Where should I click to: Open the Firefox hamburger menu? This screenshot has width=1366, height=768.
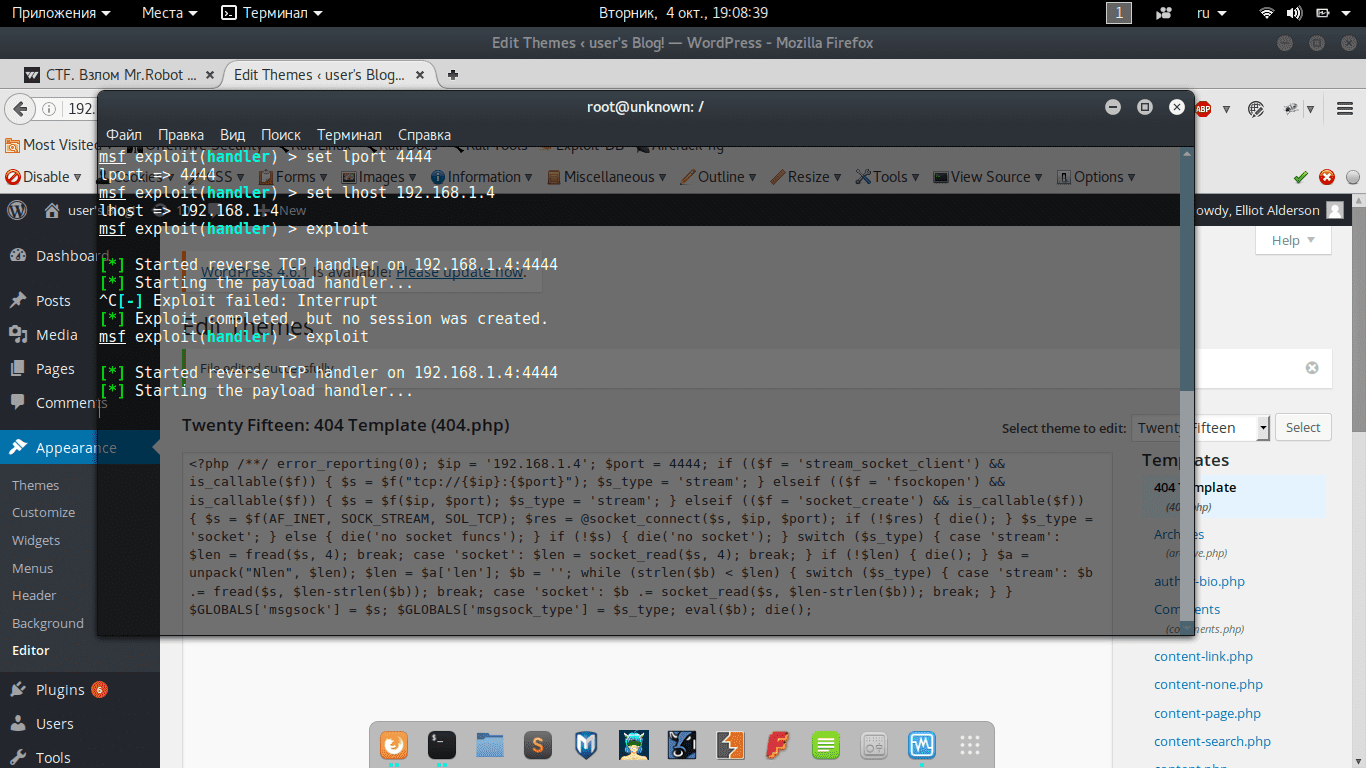pyautogui.click(x=1345, y=109)
